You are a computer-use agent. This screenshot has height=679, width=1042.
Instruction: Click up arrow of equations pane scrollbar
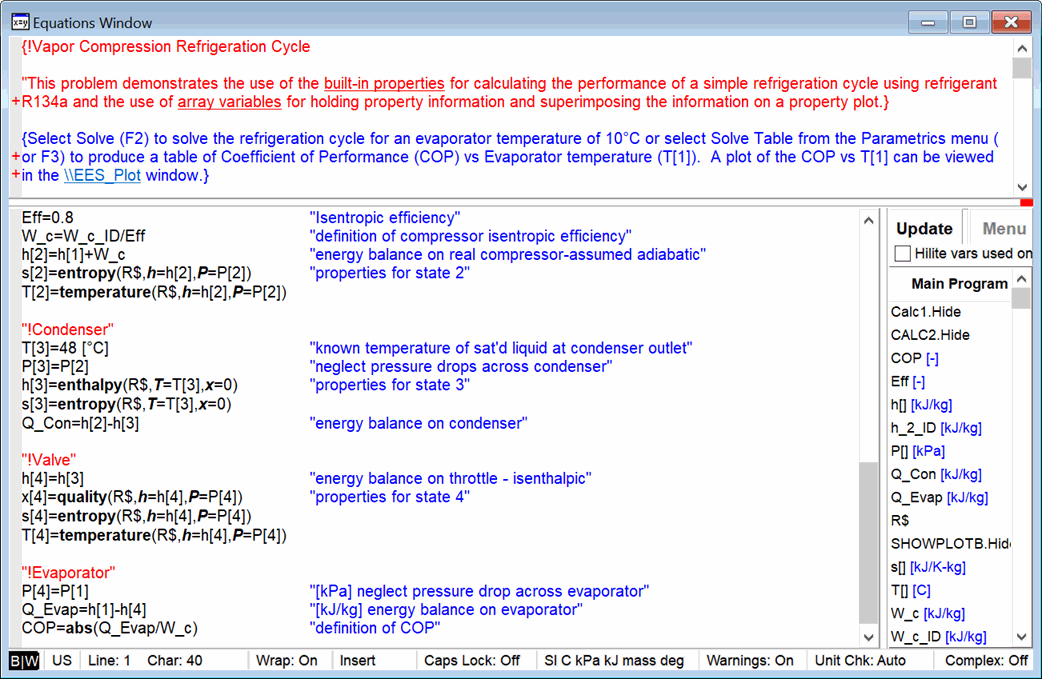[868, 220]
